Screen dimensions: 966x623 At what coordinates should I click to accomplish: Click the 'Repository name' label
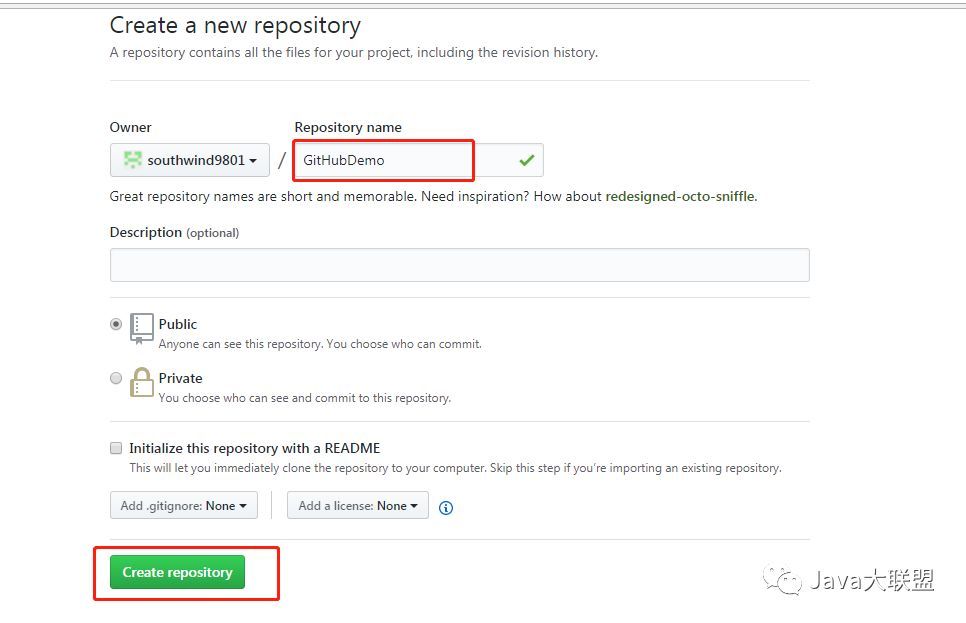pyautogui.click(x=348, y=128)
